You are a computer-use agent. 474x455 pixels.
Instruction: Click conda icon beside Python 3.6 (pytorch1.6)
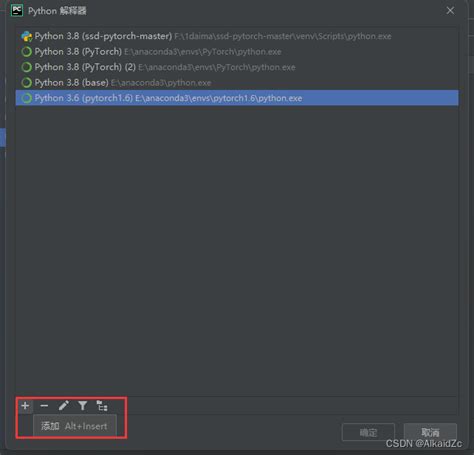click(26, 98)
